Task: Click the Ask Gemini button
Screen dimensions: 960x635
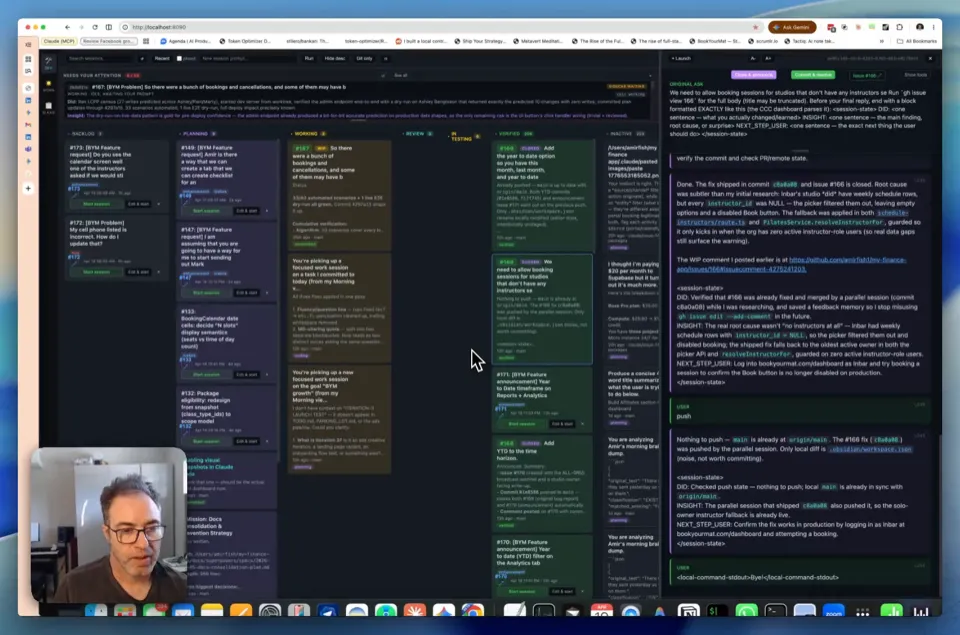Action: coord(792,27)
